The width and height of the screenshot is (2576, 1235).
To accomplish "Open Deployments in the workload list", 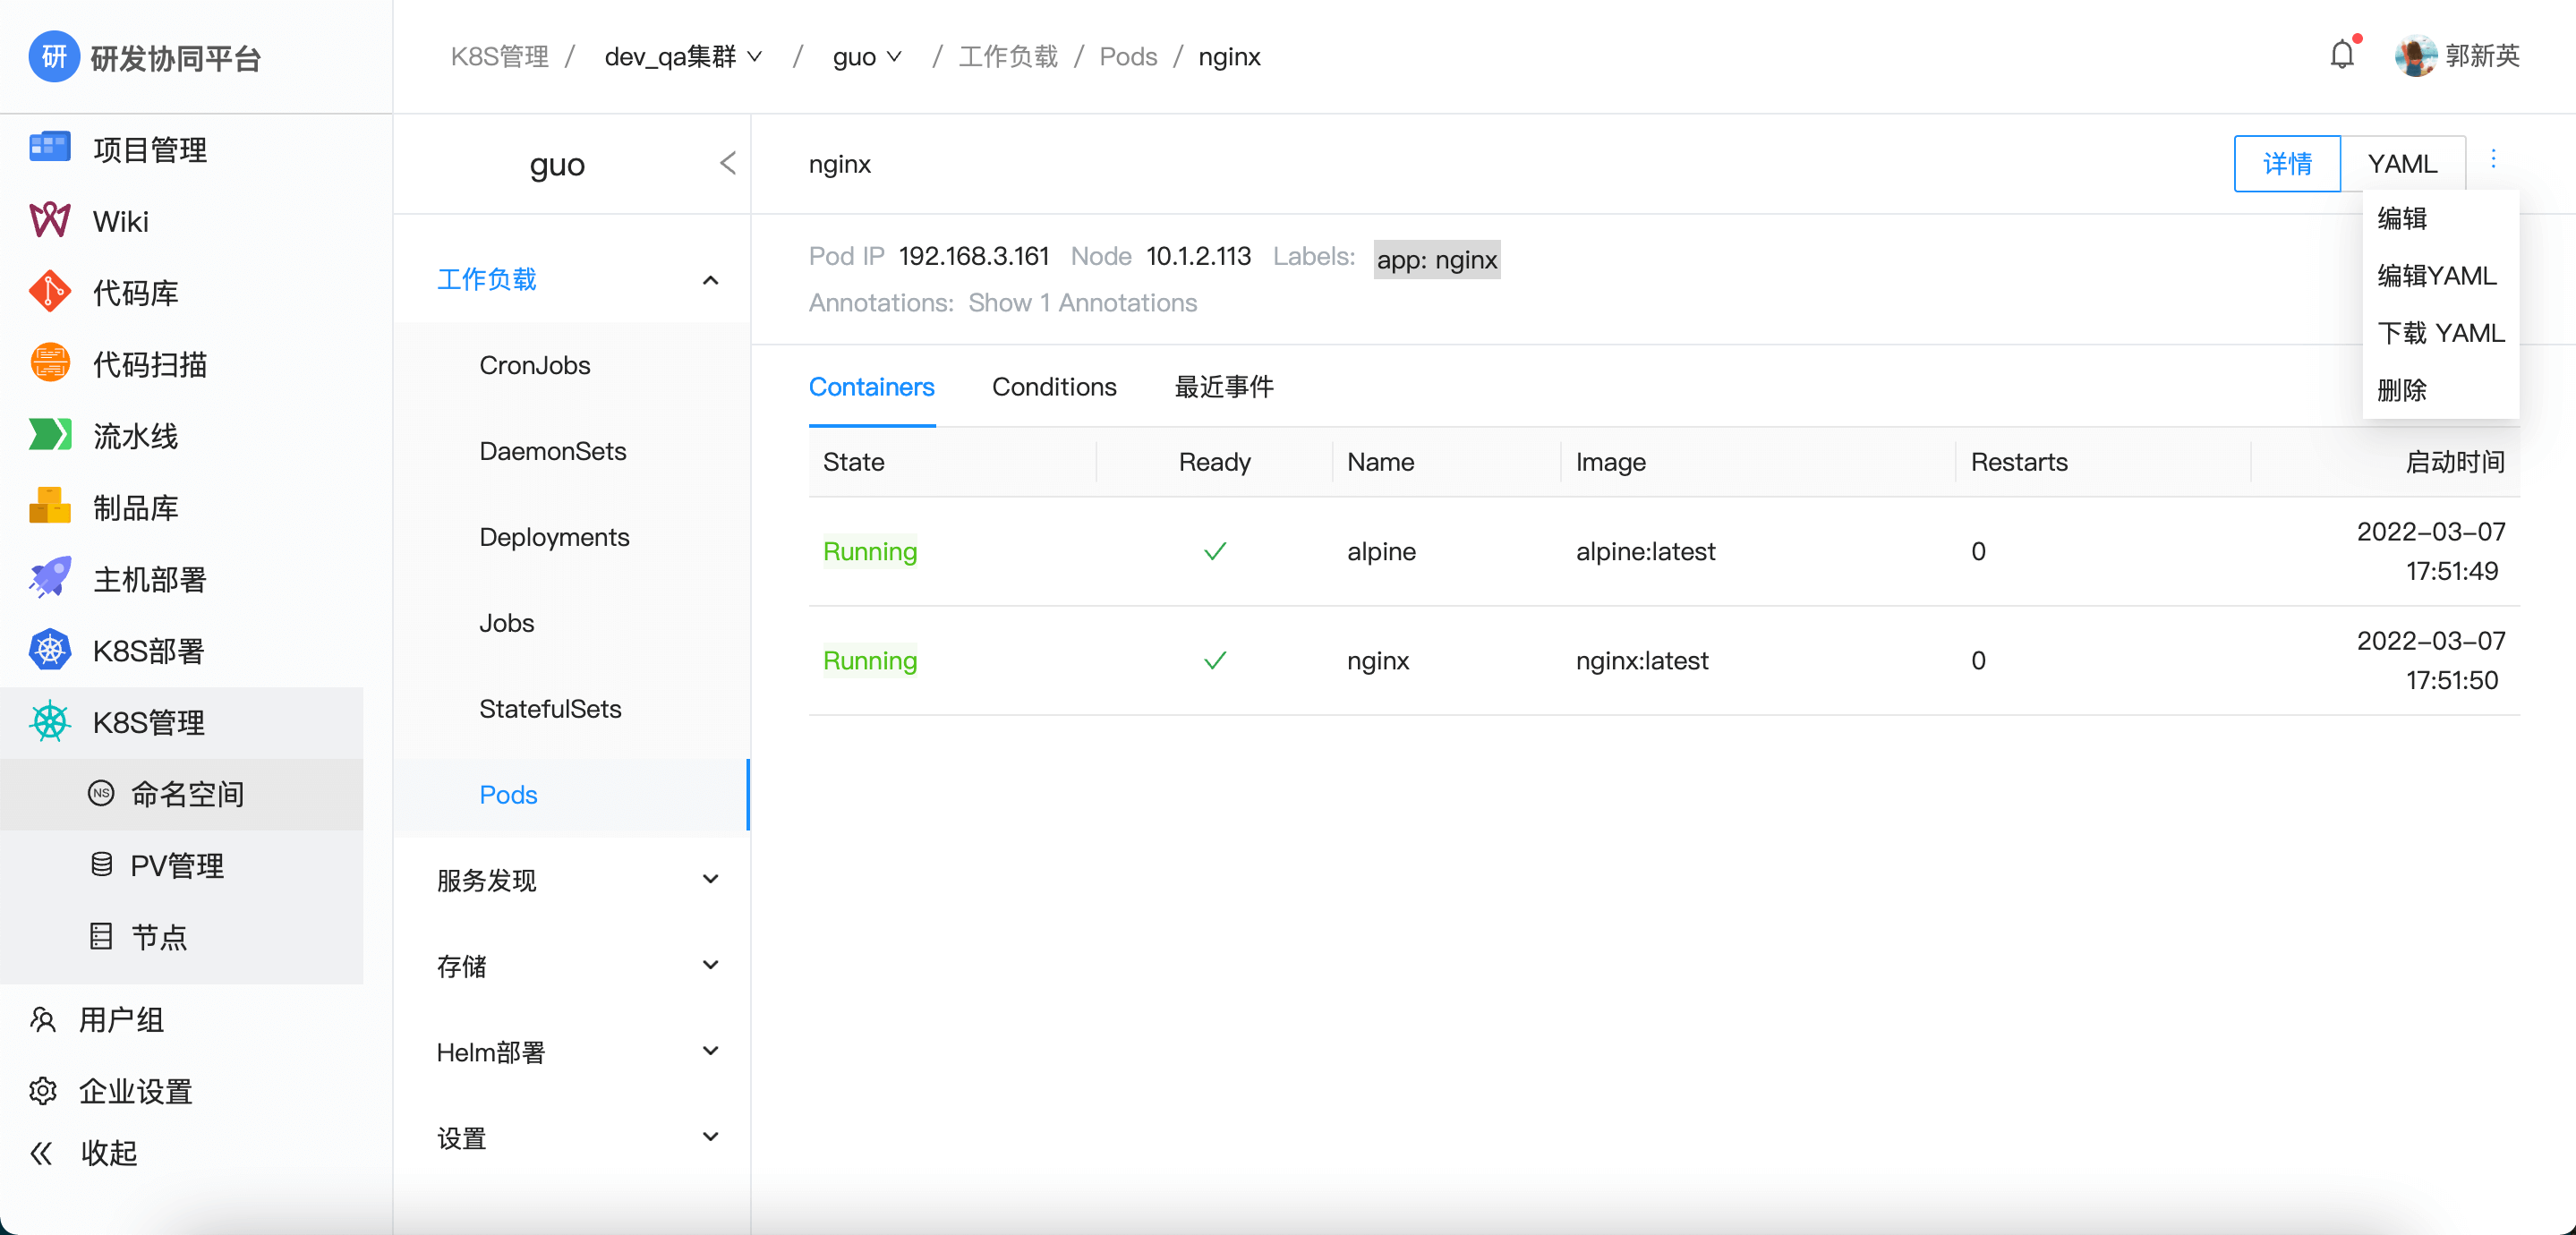I will coord(554,537).
